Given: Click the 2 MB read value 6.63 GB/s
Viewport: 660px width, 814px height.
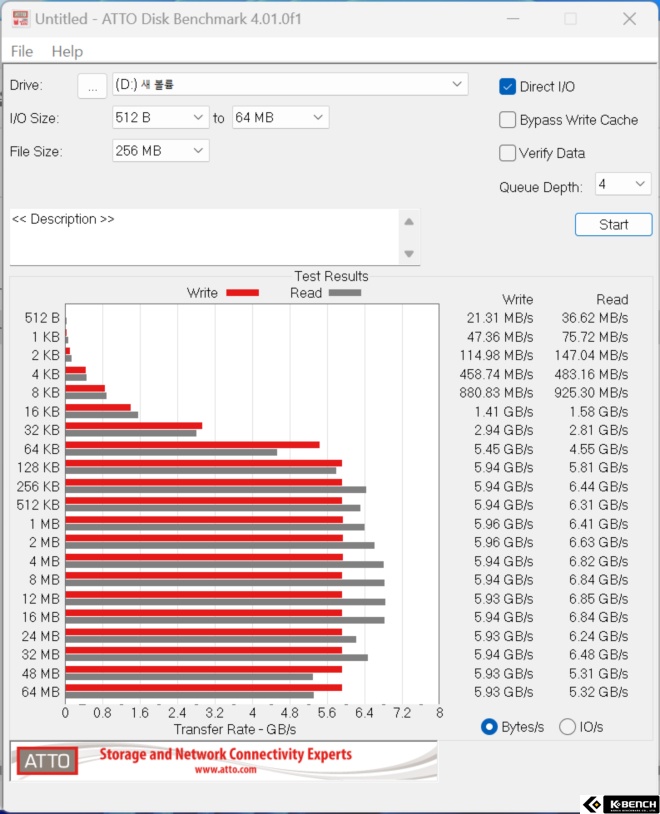Looking at the screenshot, I should tap(598, 542).
